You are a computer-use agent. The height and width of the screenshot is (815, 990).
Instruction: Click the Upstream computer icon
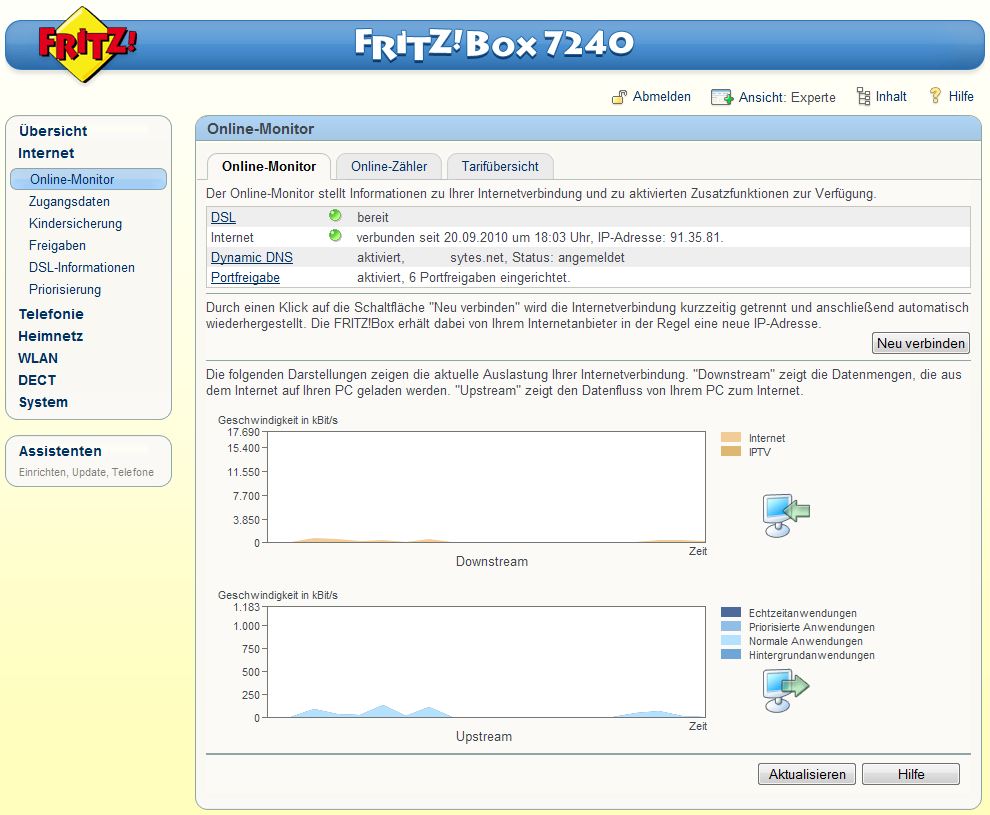pos(785,690)
